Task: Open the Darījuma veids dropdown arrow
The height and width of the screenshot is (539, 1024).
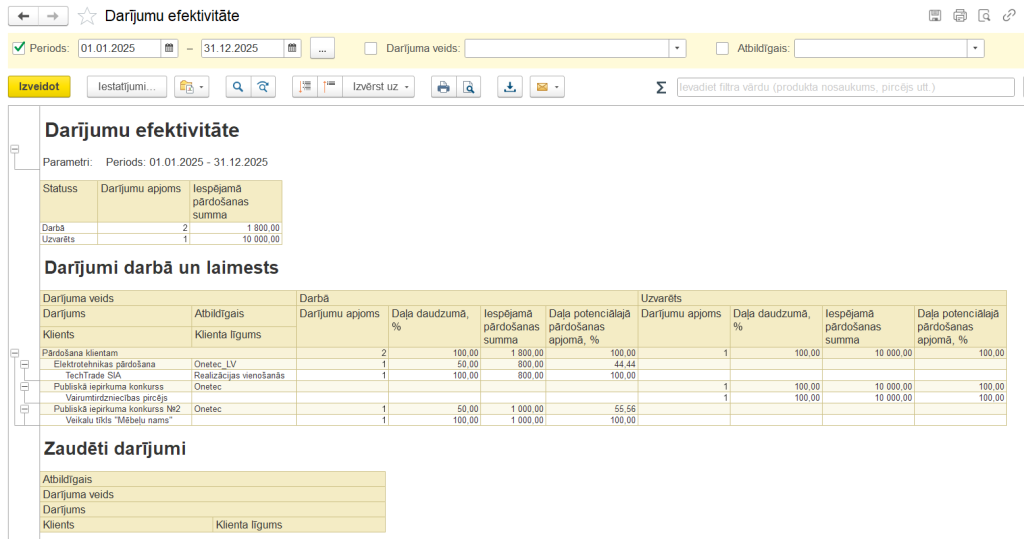Action: point(677,48)
